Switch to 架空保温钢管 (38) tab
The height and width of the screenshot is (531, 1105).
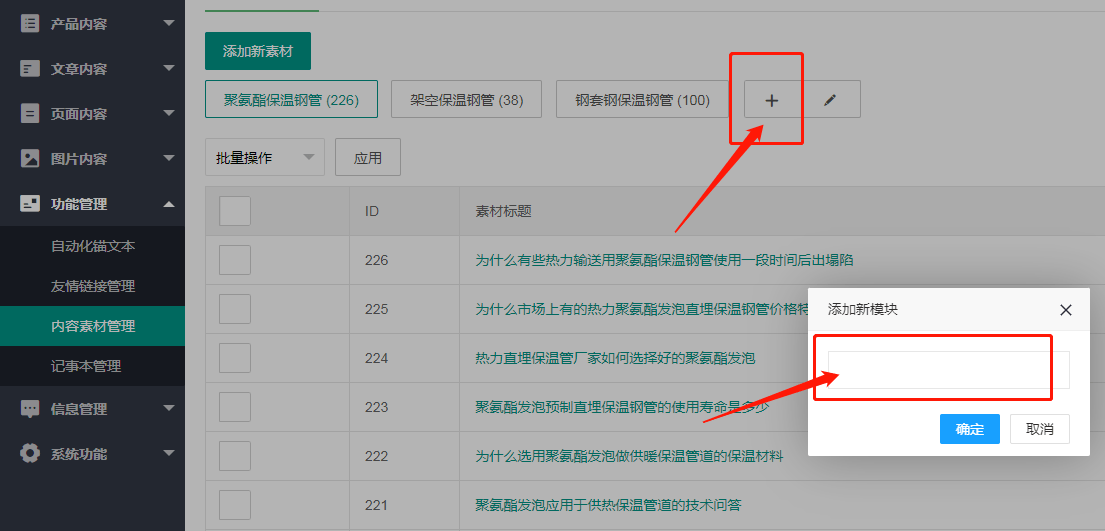pos(466,100)
